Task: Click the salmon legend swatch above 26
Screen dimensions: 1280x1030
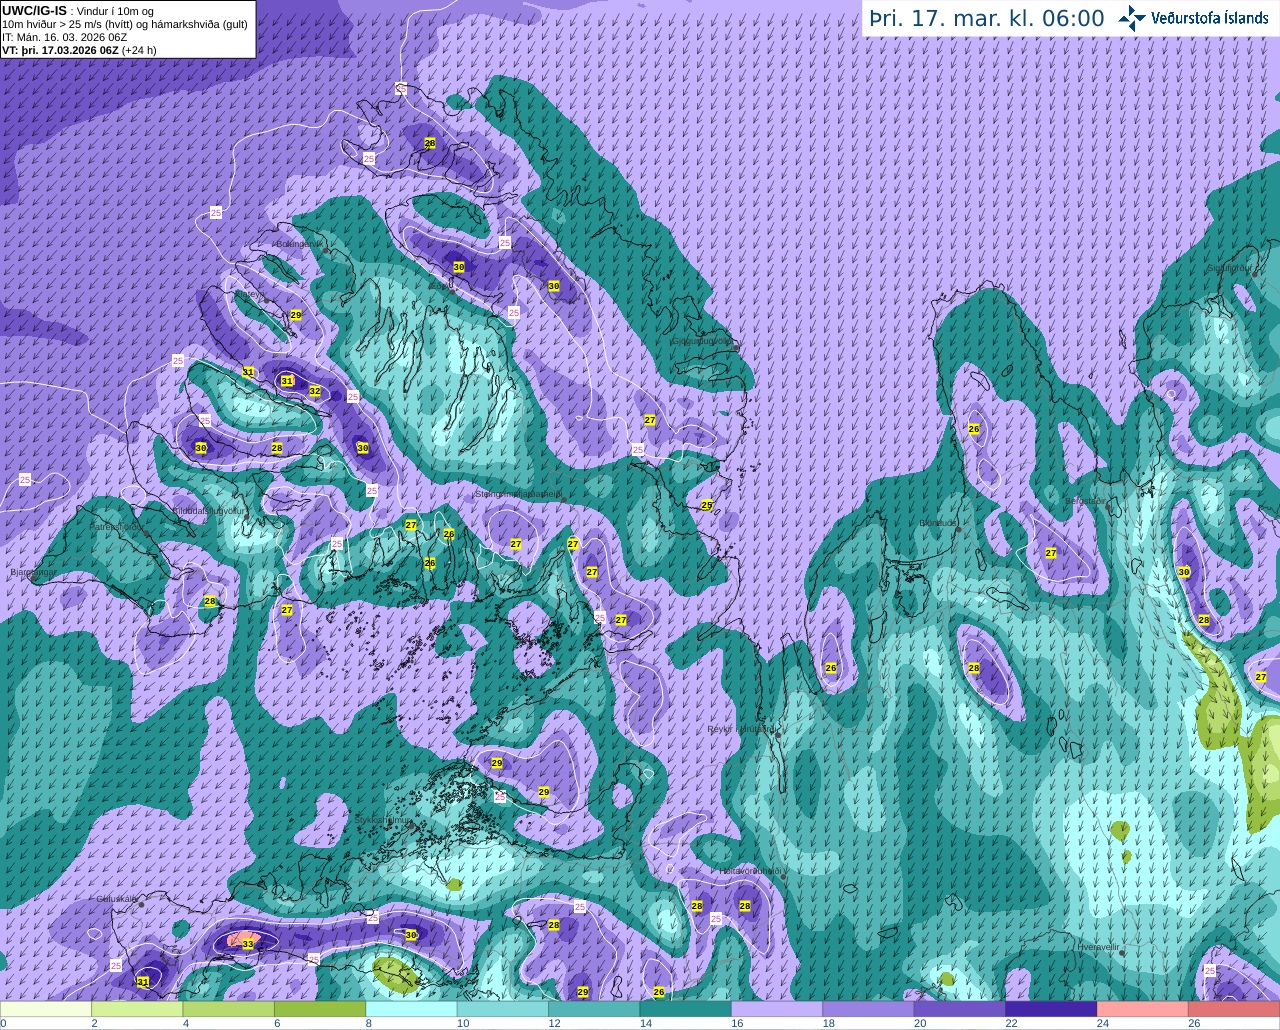Action: (1234, 1009)
